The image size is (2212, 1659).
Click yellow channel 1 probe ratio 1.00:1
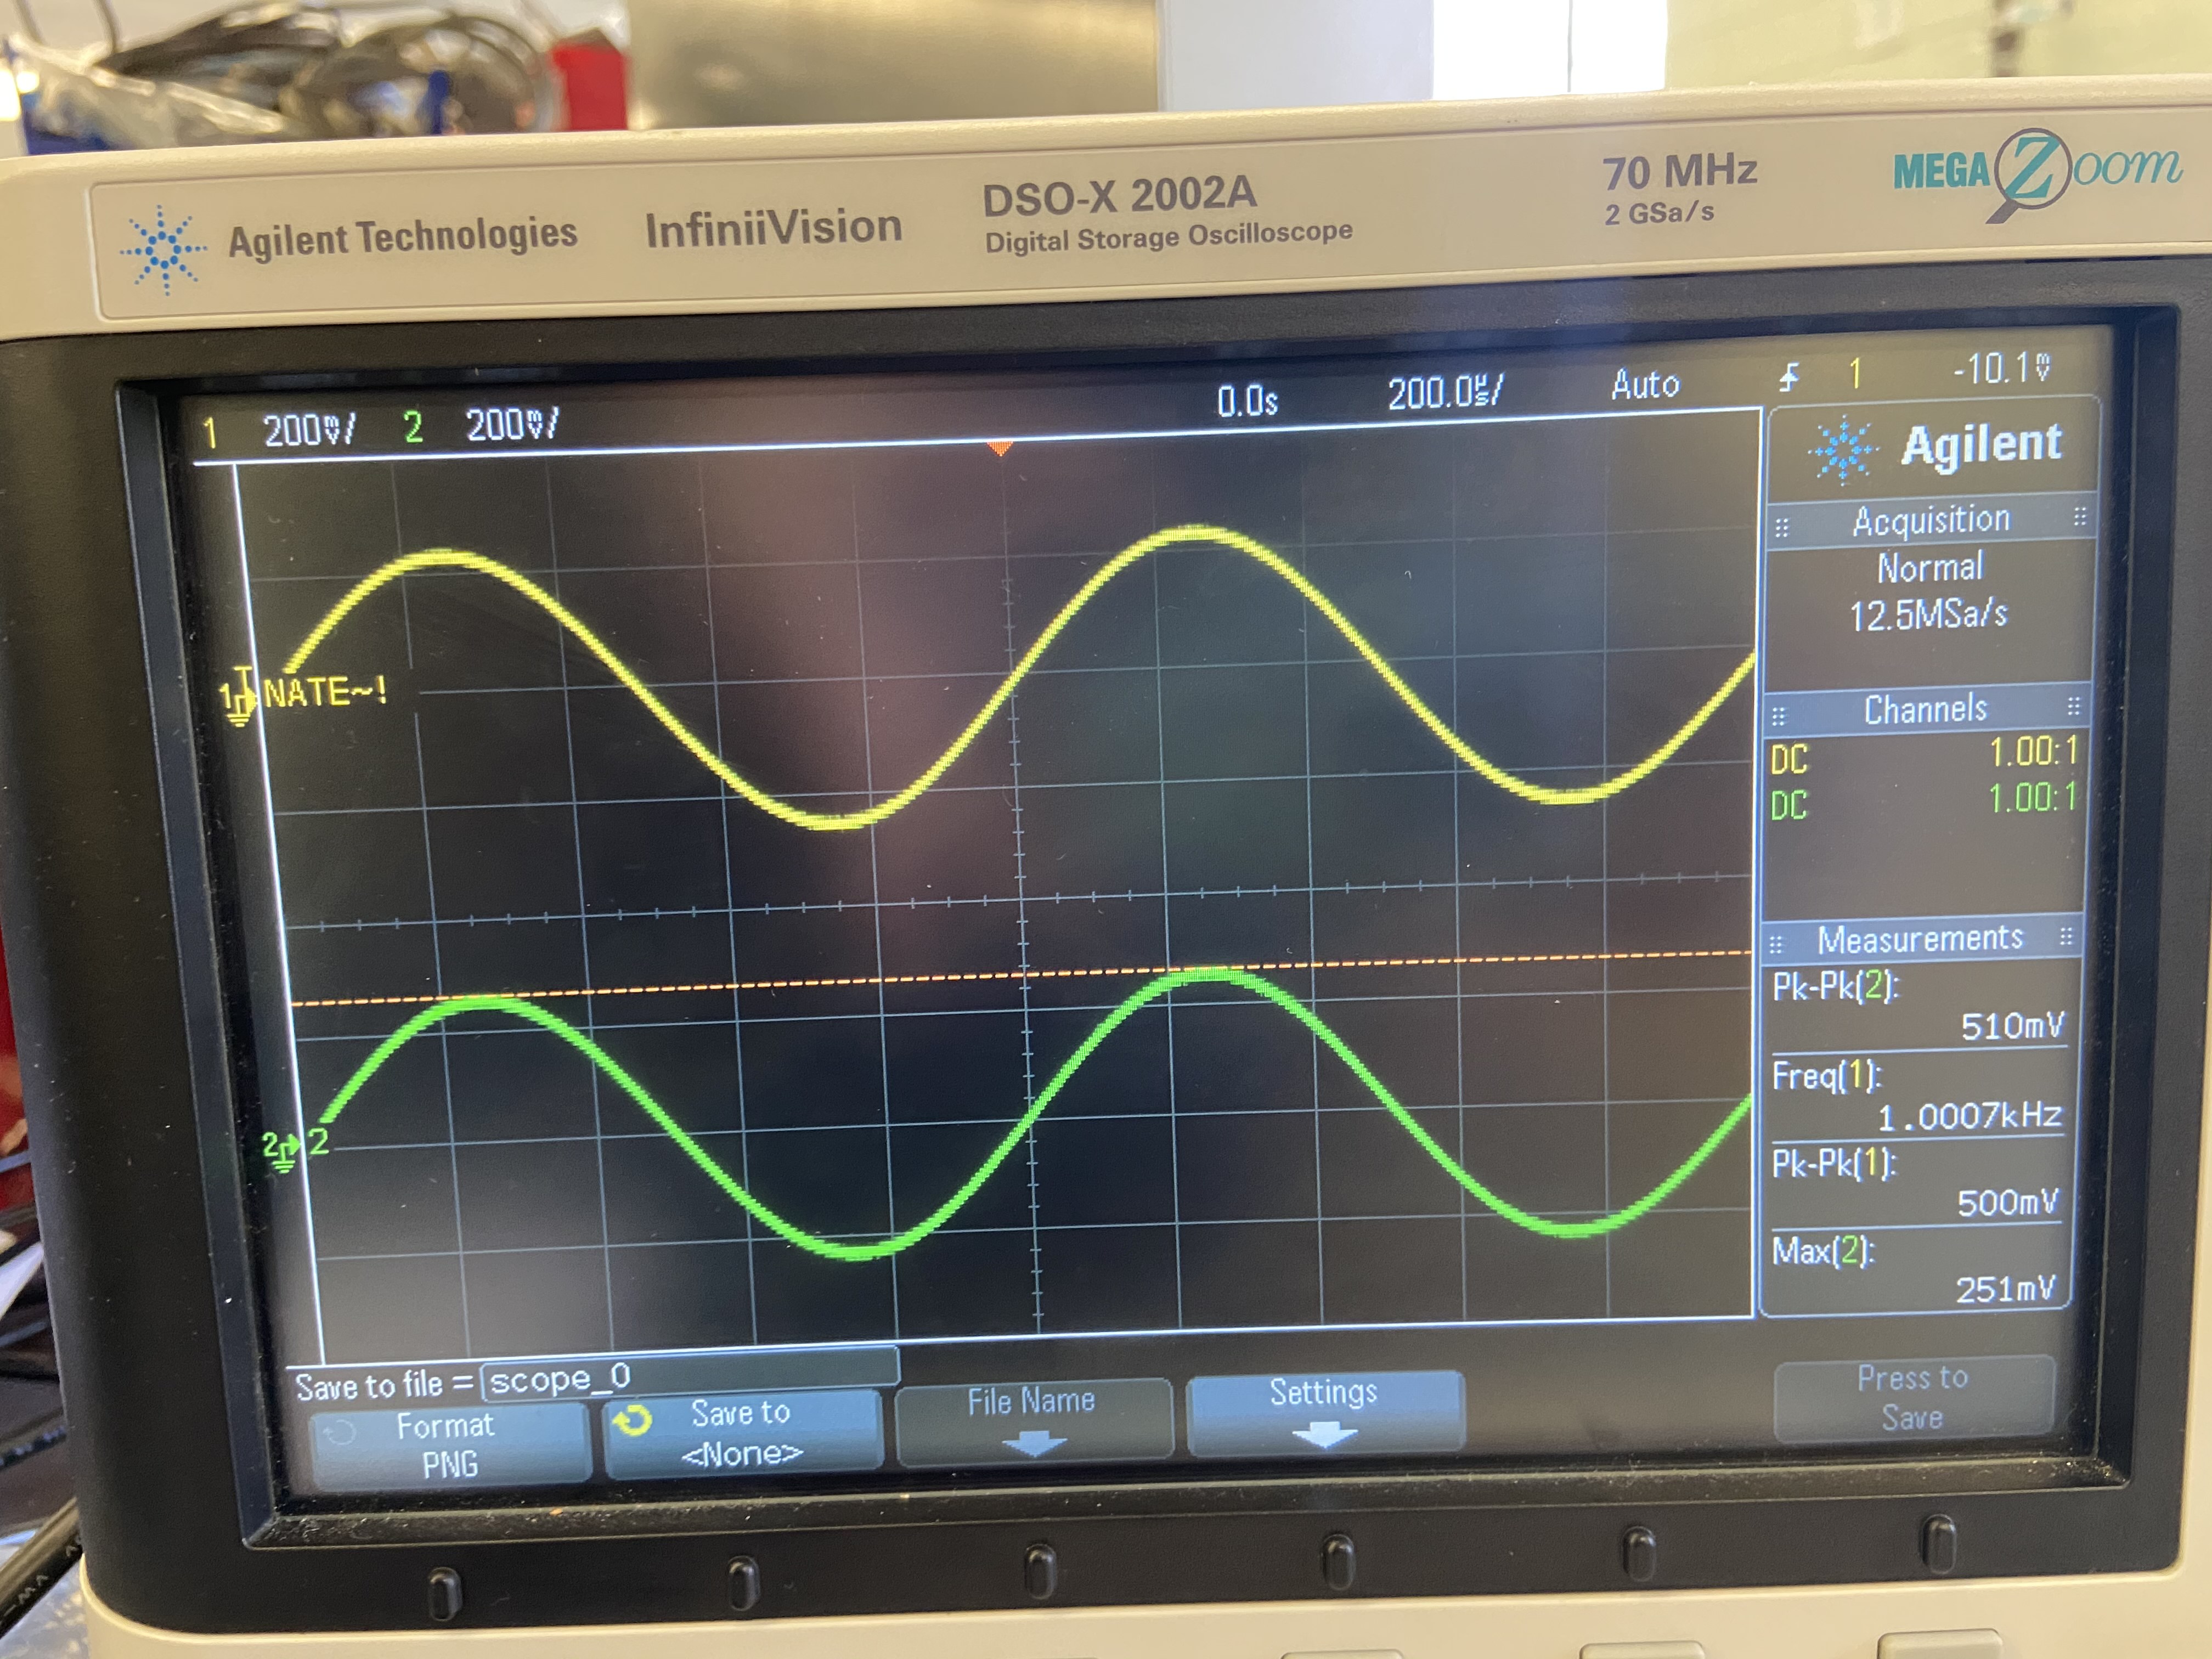coord(2033,752)
